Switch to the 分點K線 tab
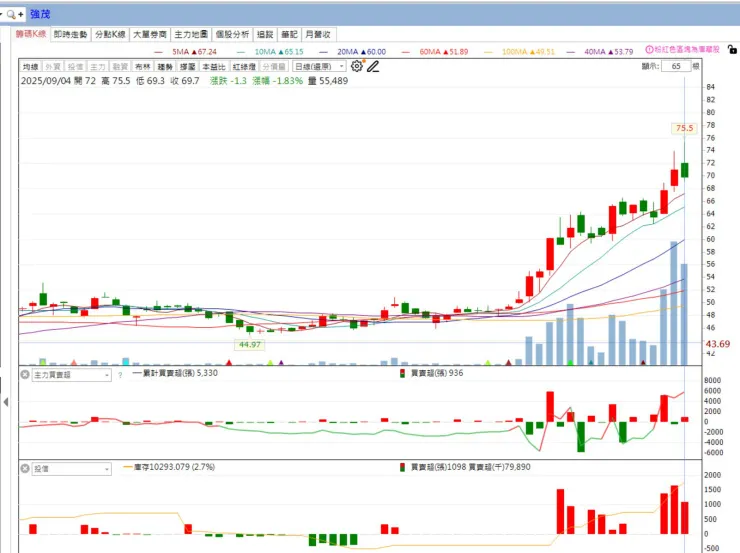Viewport: 740px width, 553px height. 110,34
